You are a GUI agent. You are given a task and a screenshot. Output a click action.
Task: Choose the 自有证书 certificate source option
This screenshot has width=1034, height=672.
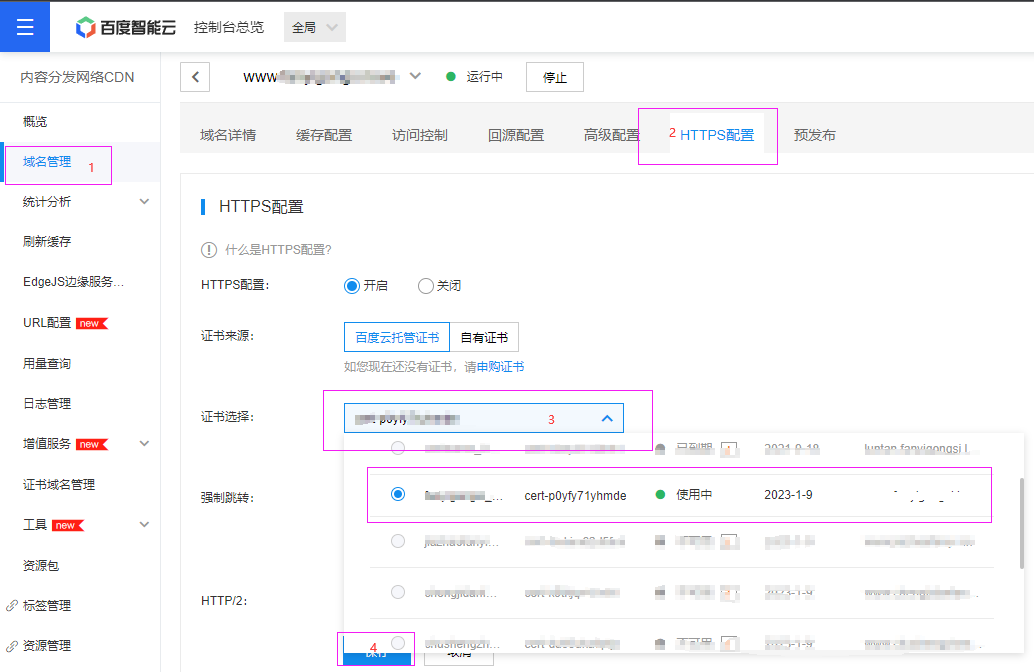click(484, 338)
